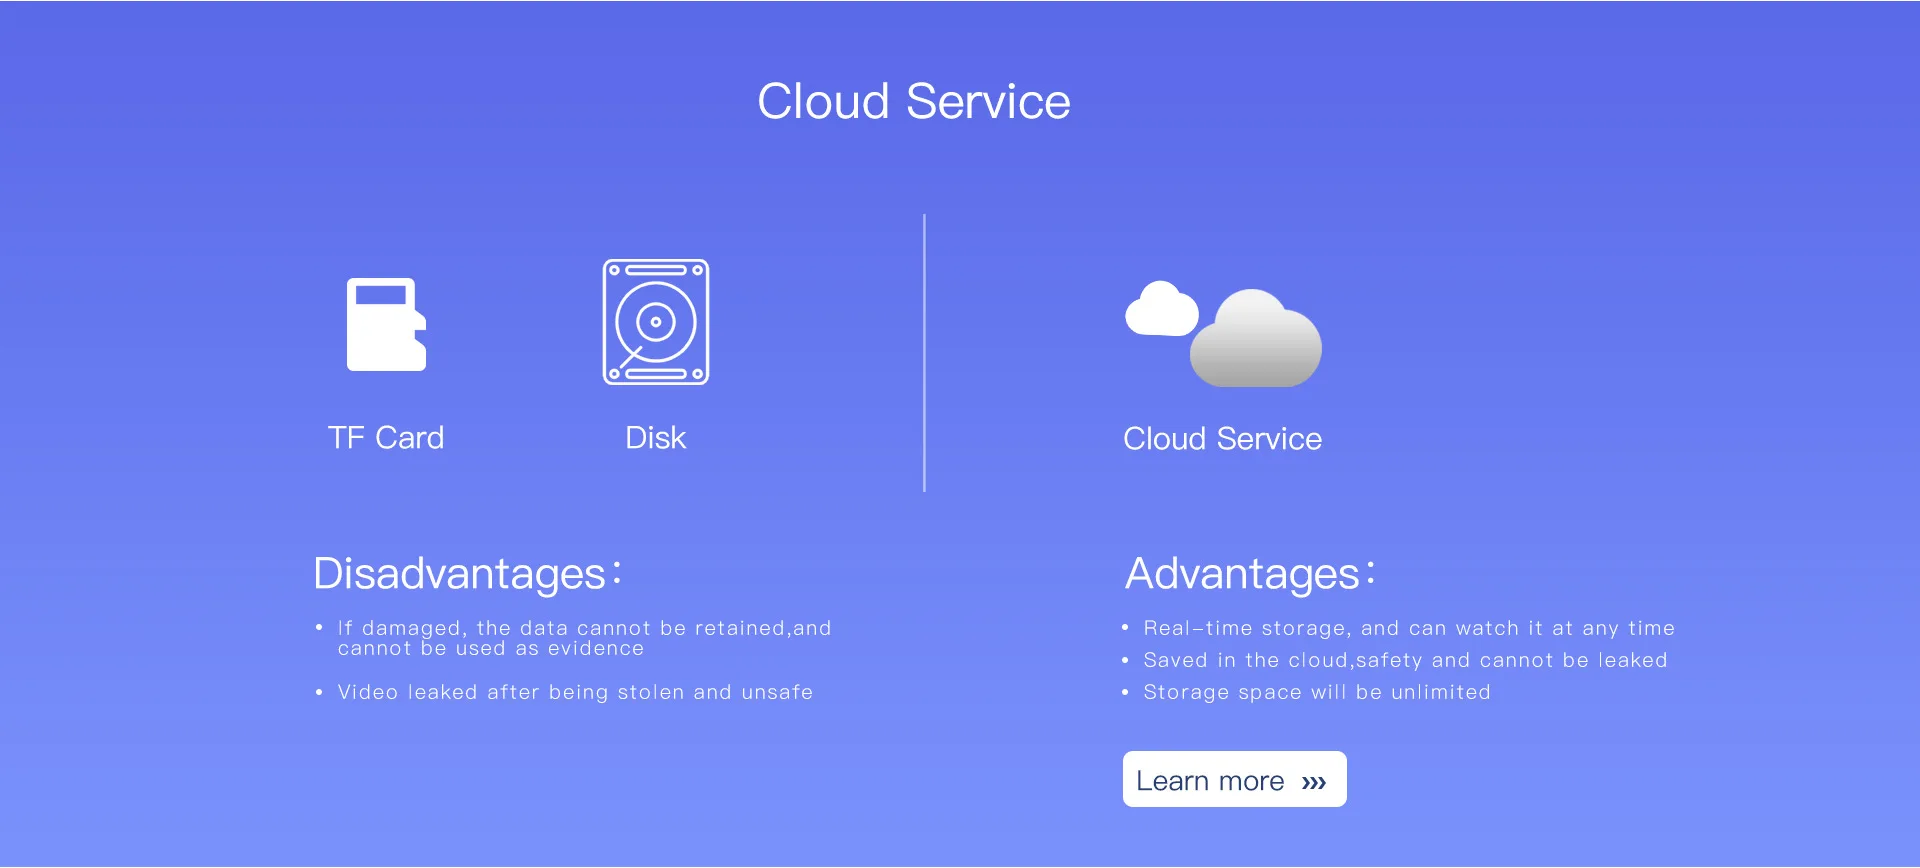
Task: Click the vertical divider line in the center
Action: (924, 352)
